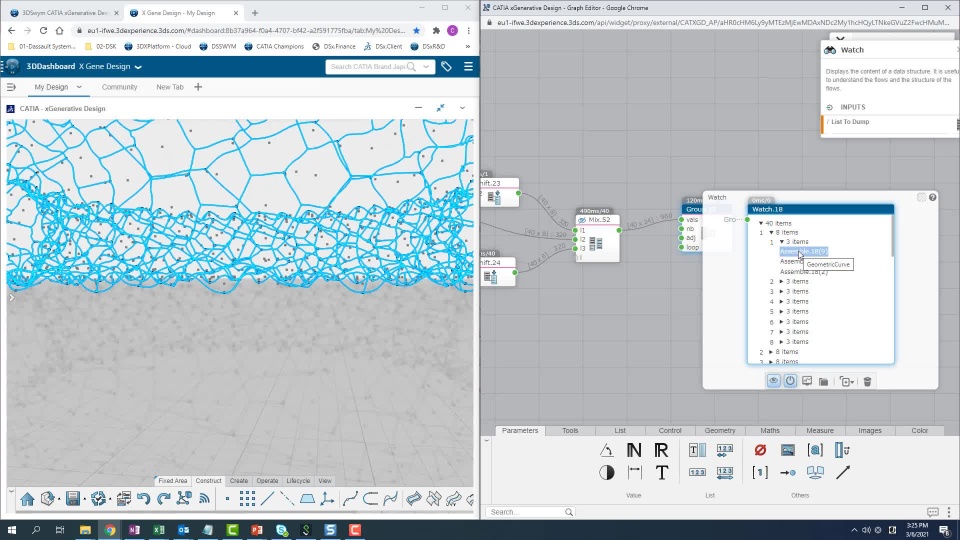Click the image icon in the Others group

[787, 450]
